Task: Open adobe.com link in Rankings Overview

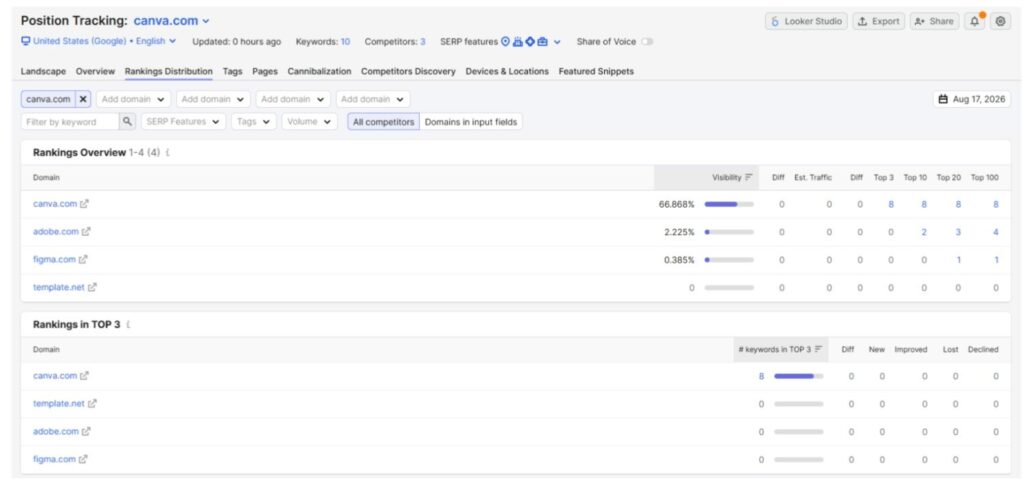Action: click(x=56, y=231)
